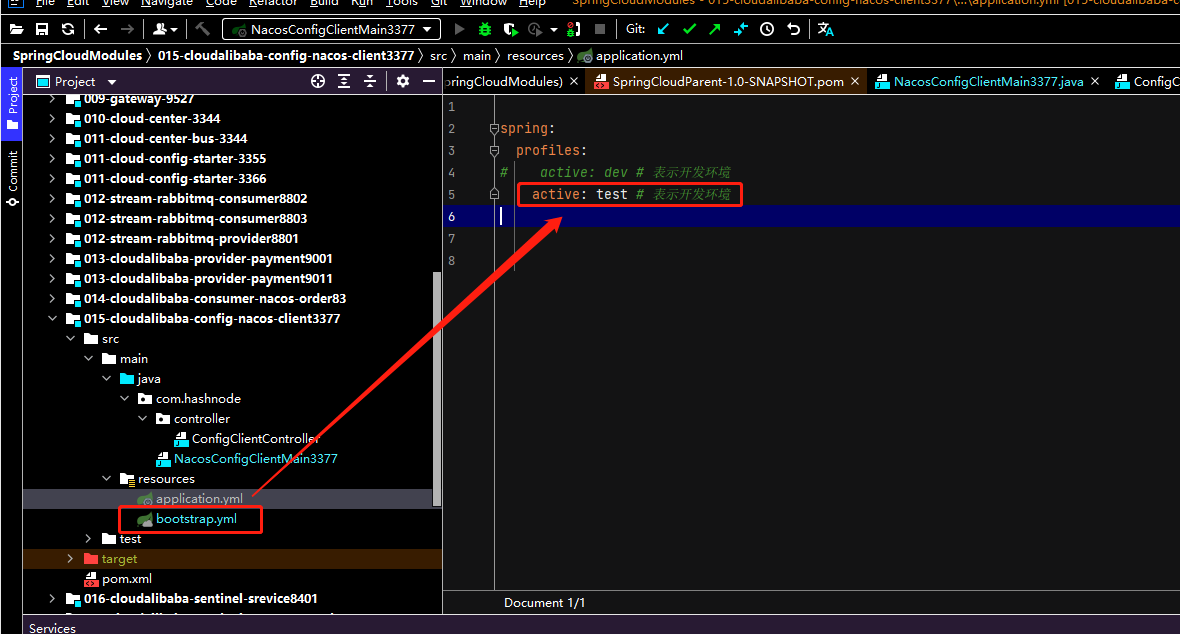Toggle the Commit tool window sidebar button
The height and width of the screenshot is (634, 1180).
point(12,178)
